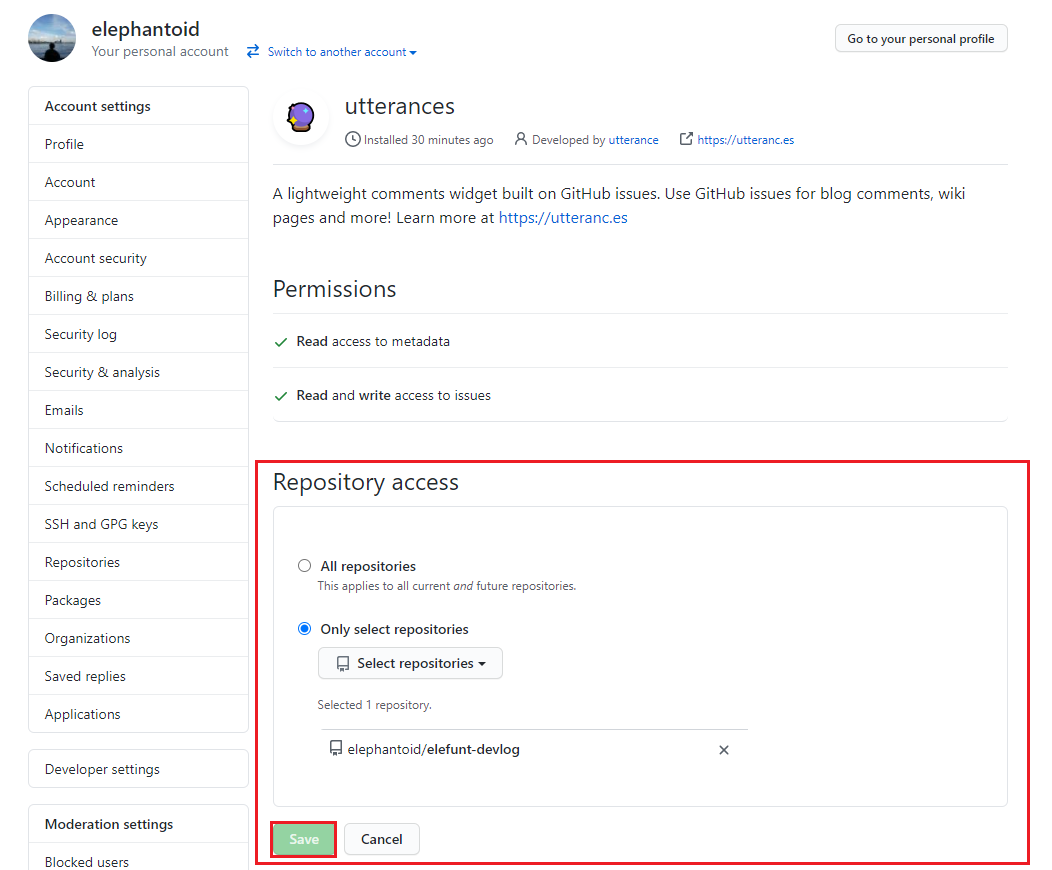
Task: Click the elephantoid profile avatar picture
Action: tap(52, 38)
